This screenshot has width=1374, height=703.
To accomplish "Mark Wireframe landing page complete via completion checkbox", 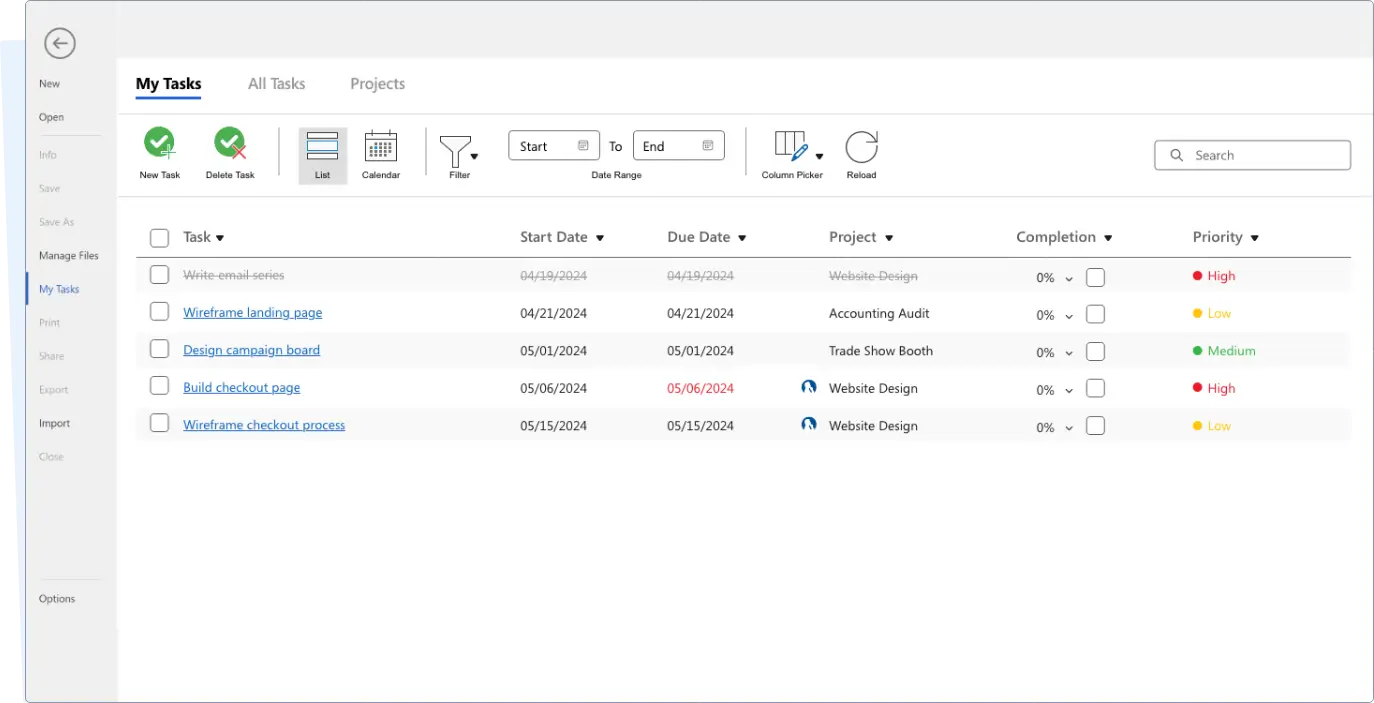I will (1095, 314).
